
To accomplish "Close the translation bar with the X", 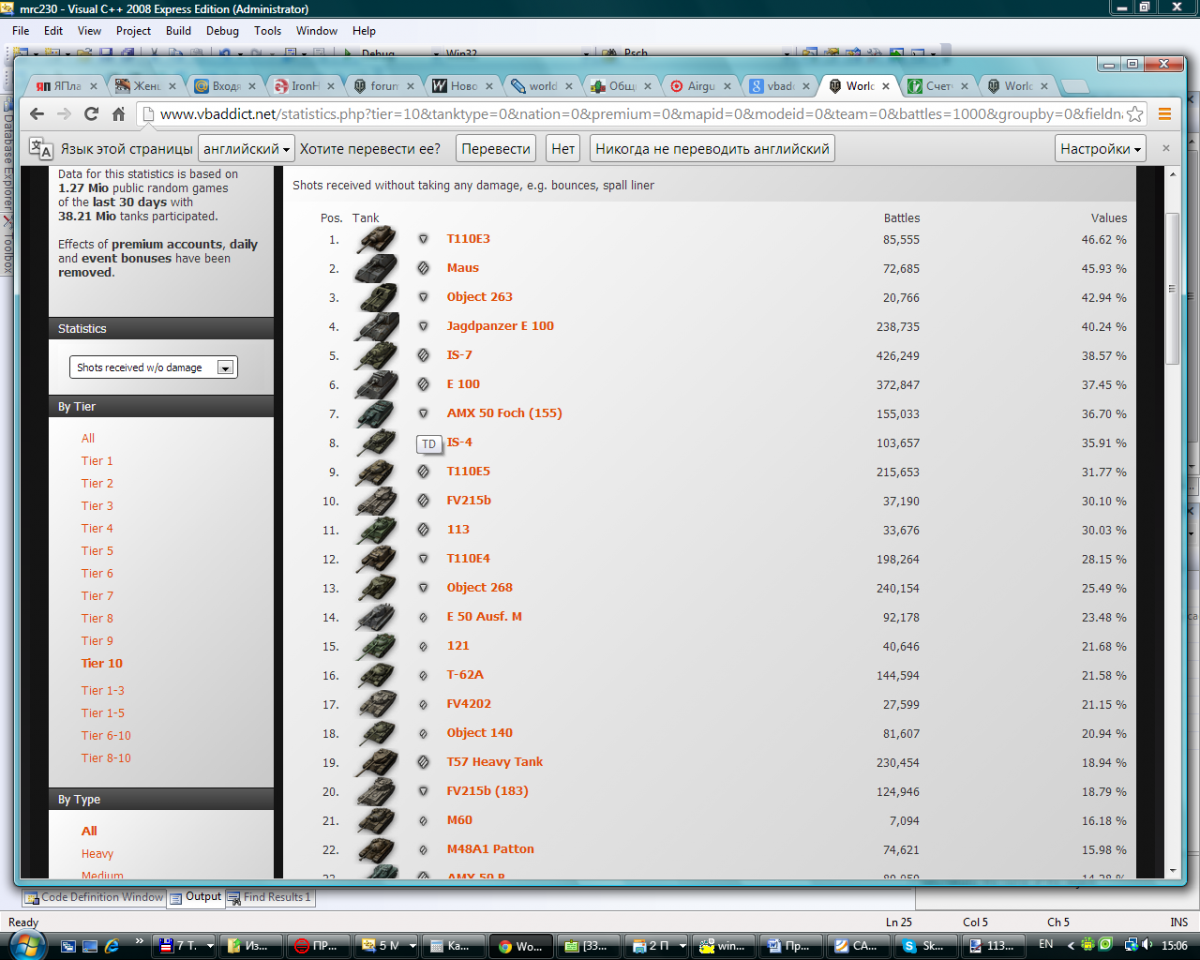I will click(1165, 148).
